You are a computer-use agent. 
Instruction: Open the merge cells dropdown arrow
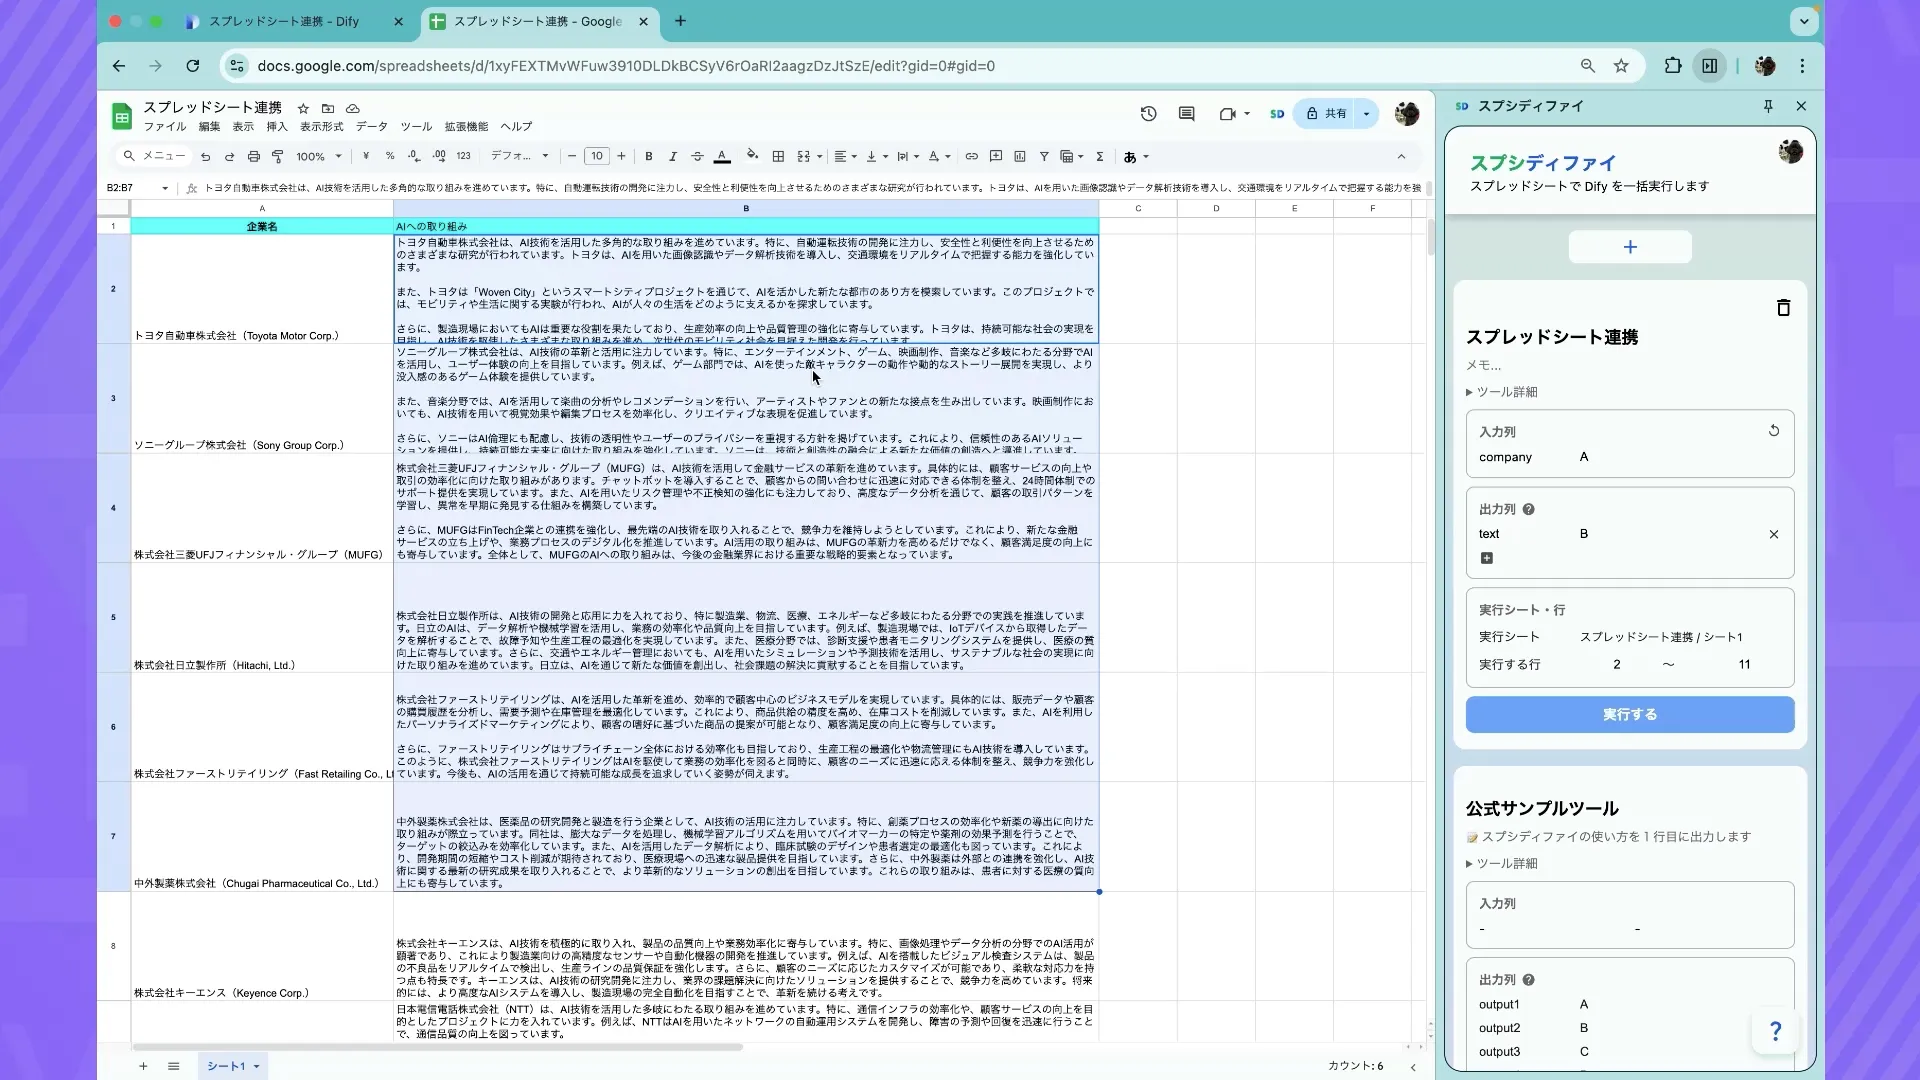(x=818, y=156)
